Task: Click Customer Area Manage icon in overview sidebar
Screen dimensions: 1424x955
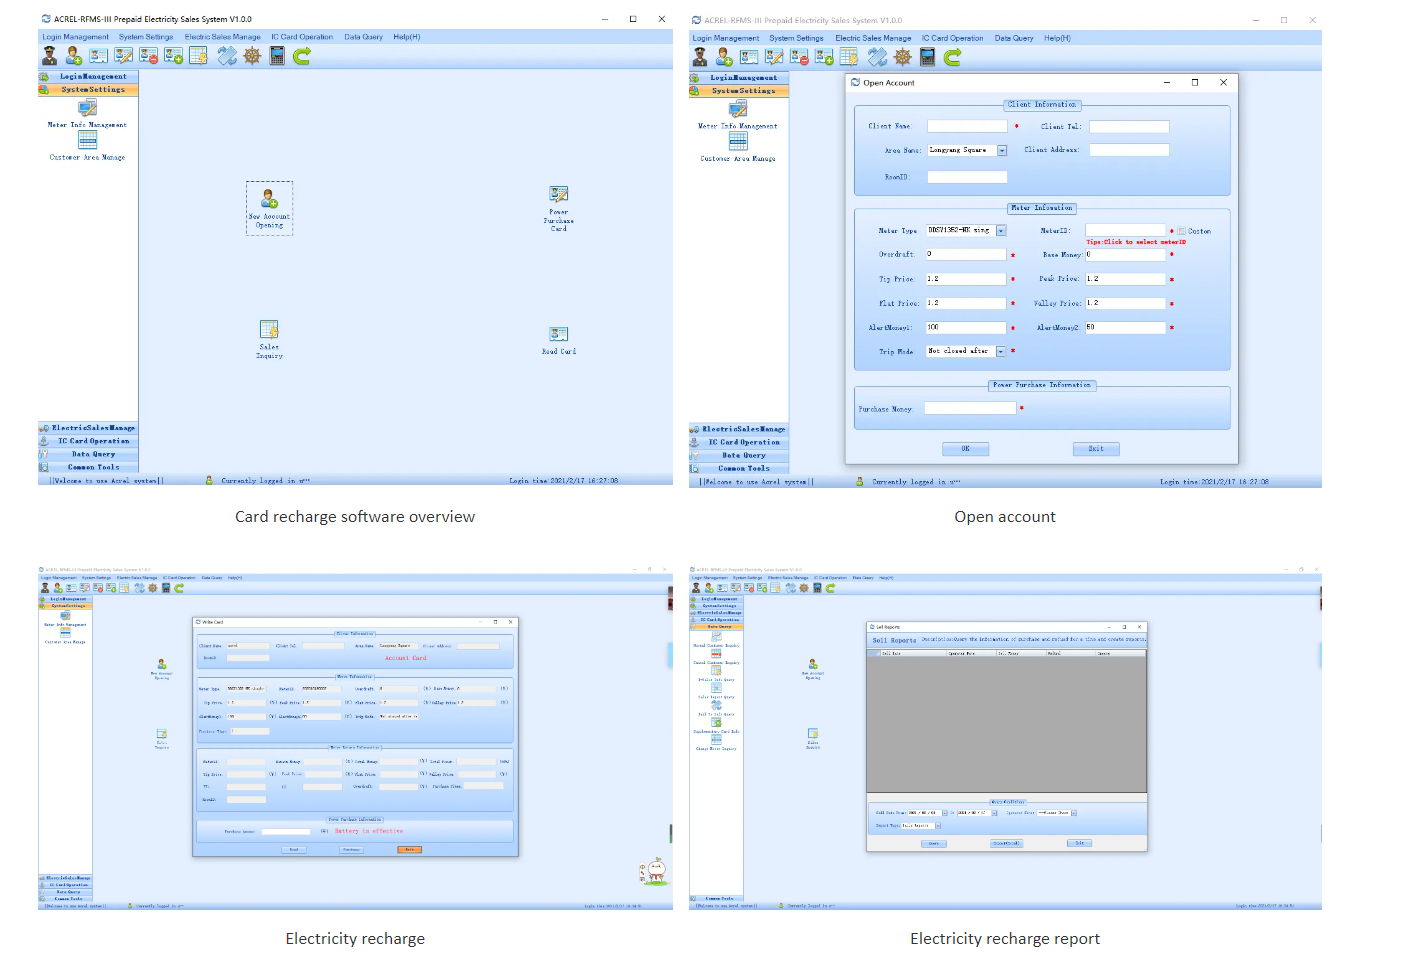Action: click(x=88, y=141)
